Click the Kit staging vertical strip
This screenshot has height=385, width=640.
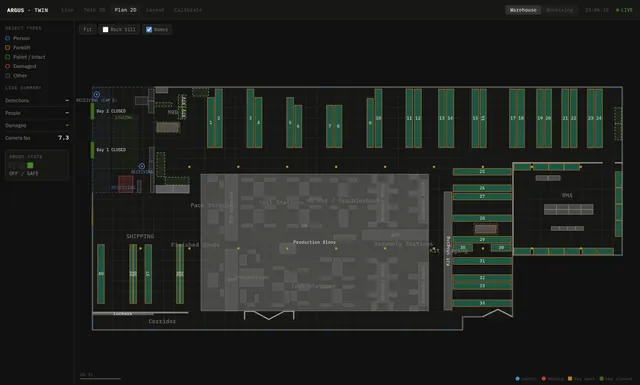pos(448,251)
